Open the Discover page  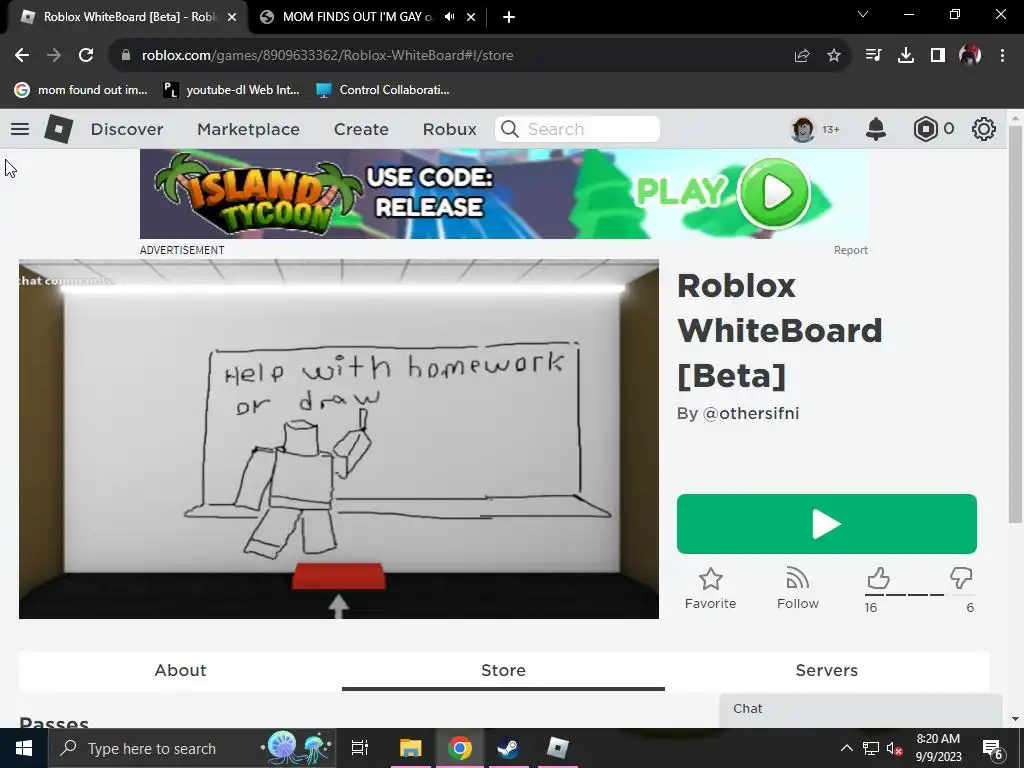pos(127,129)
